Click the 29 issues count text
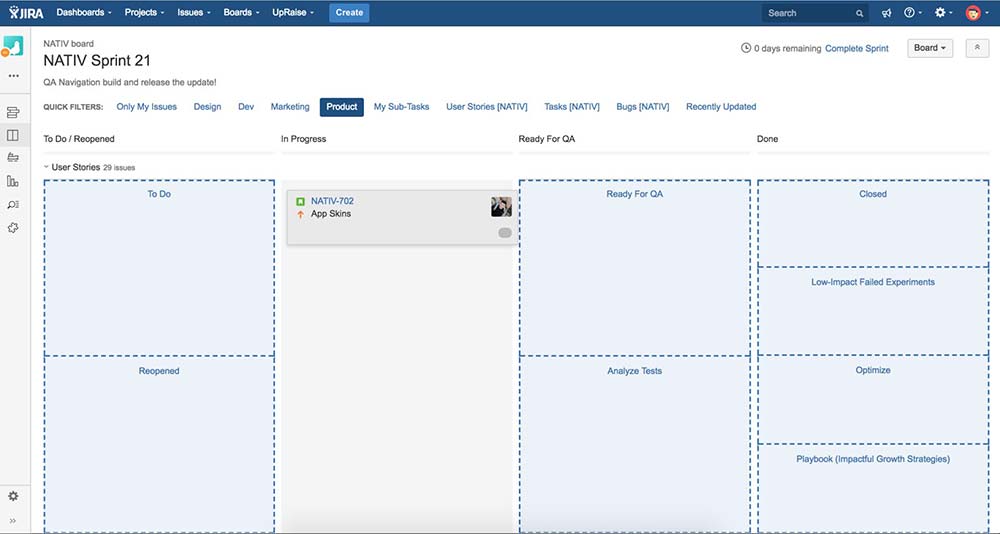The width and height of the screenshot is (1000, 534). coord(119,168)
